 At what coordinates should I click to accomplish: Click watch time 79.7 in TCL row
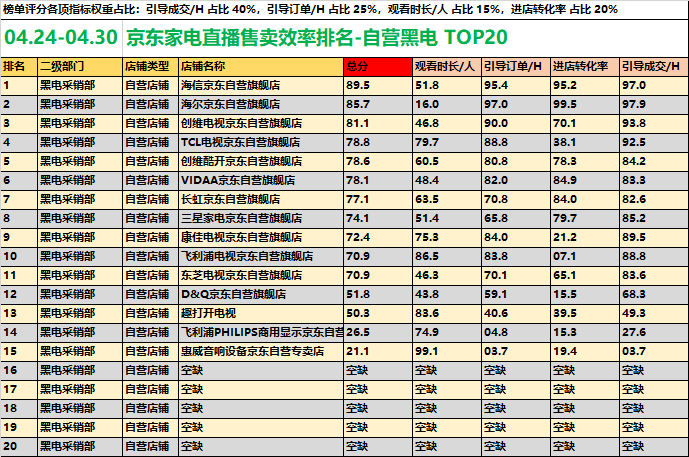point(447,142)
